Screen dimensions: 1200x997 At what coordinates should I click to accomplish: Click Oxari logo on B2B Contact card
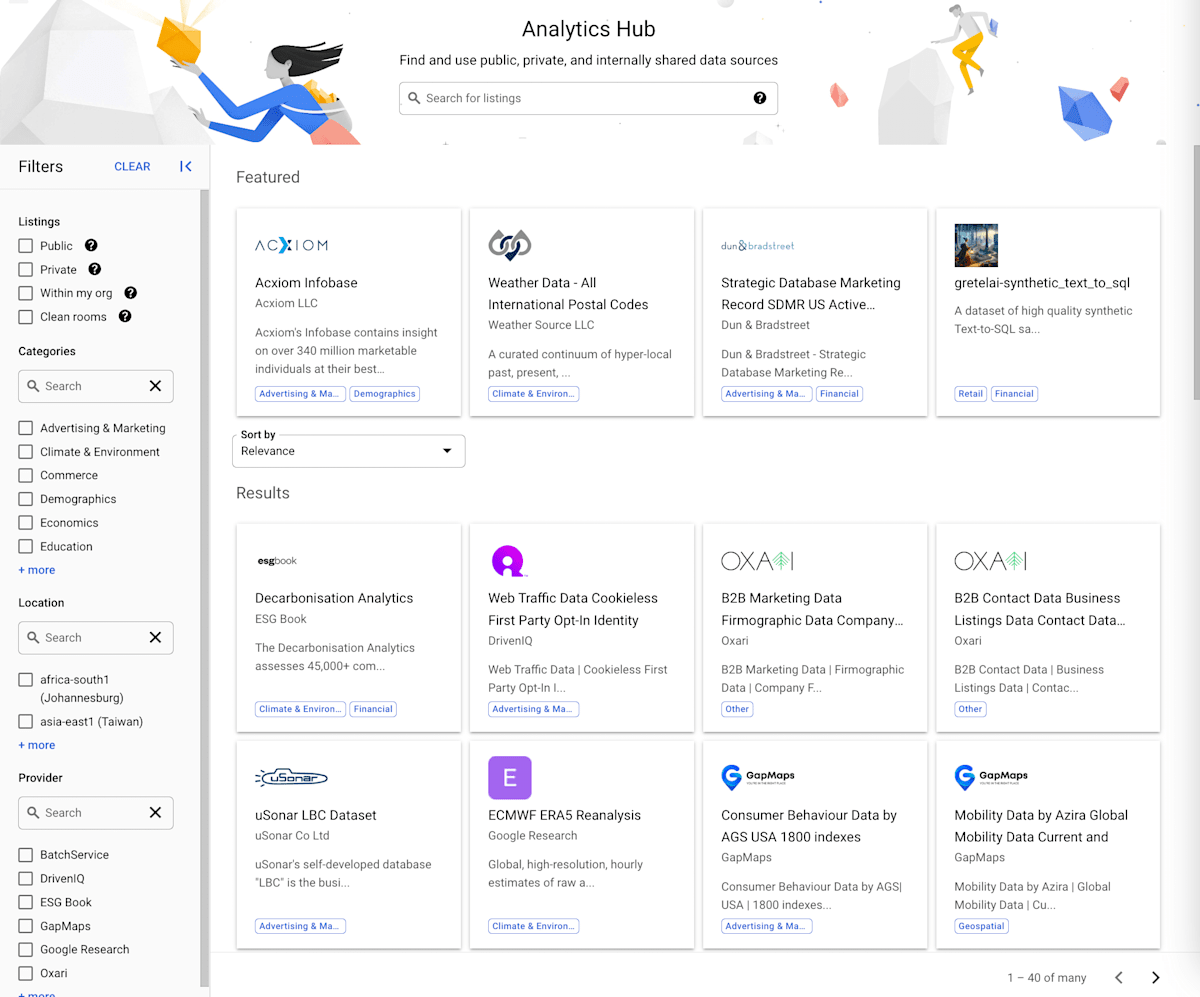click(x=991, y=561)
